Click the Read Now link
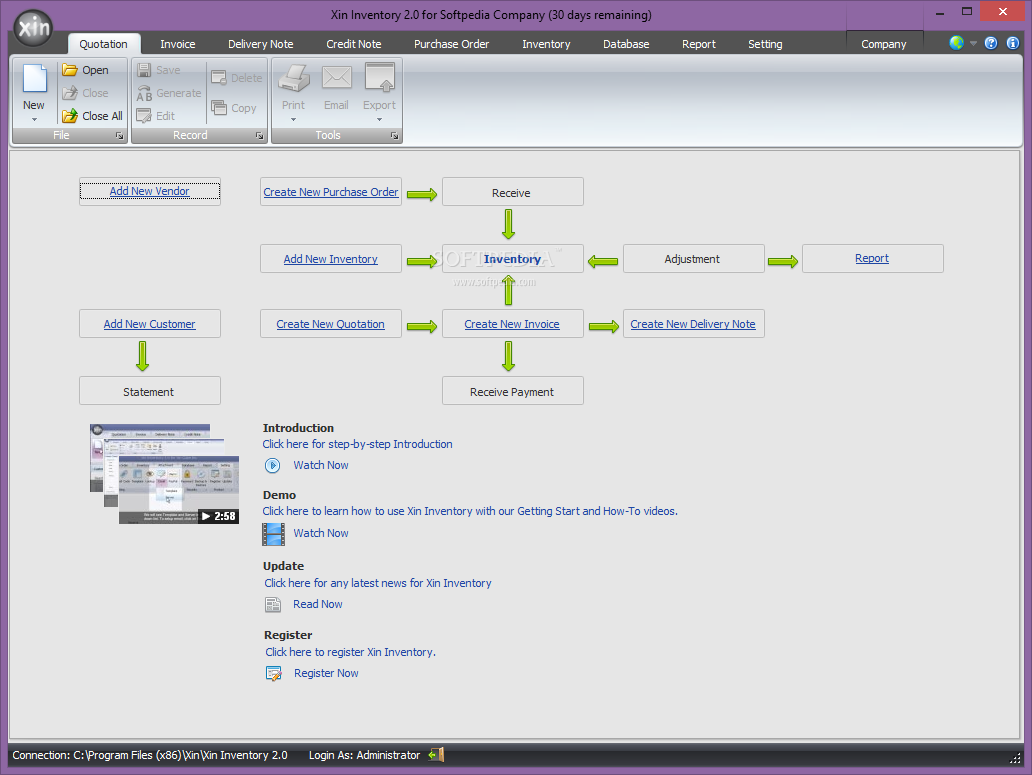 tap(318, 604)
